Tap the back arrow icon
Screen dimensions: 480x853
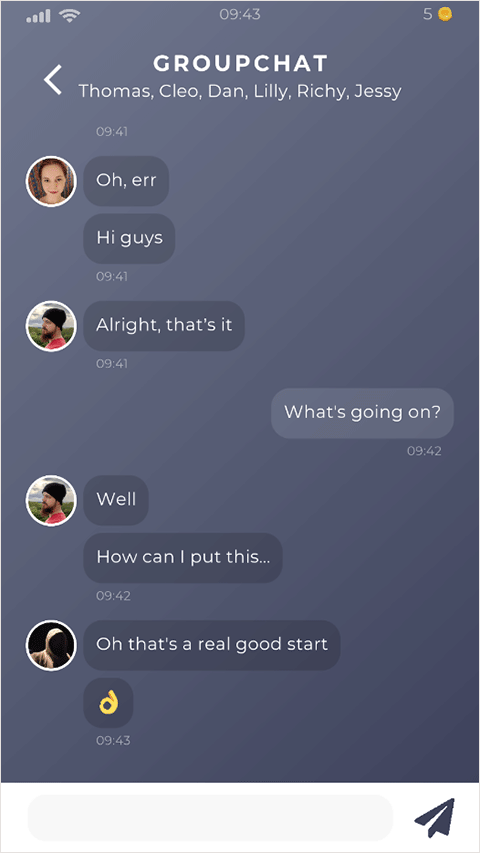click(53, 80)
